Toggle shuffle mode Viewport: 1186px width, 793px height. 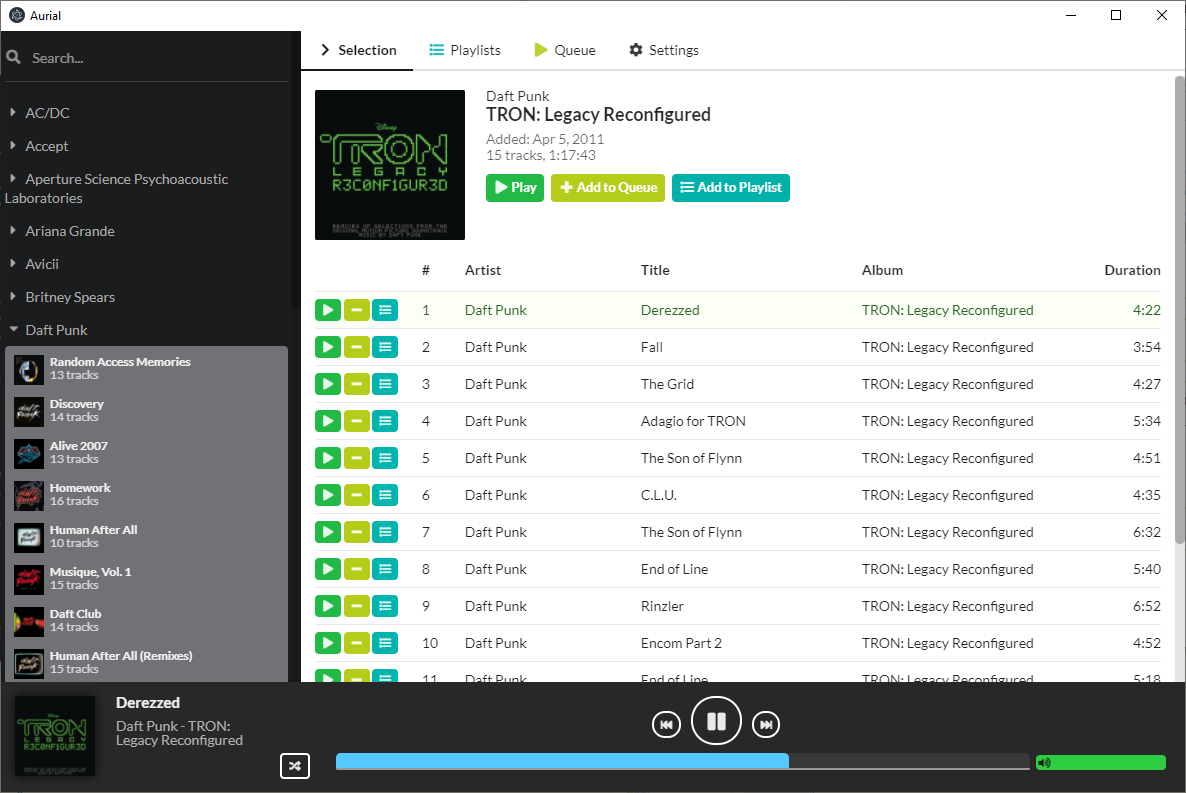click(x=295, y=766)
